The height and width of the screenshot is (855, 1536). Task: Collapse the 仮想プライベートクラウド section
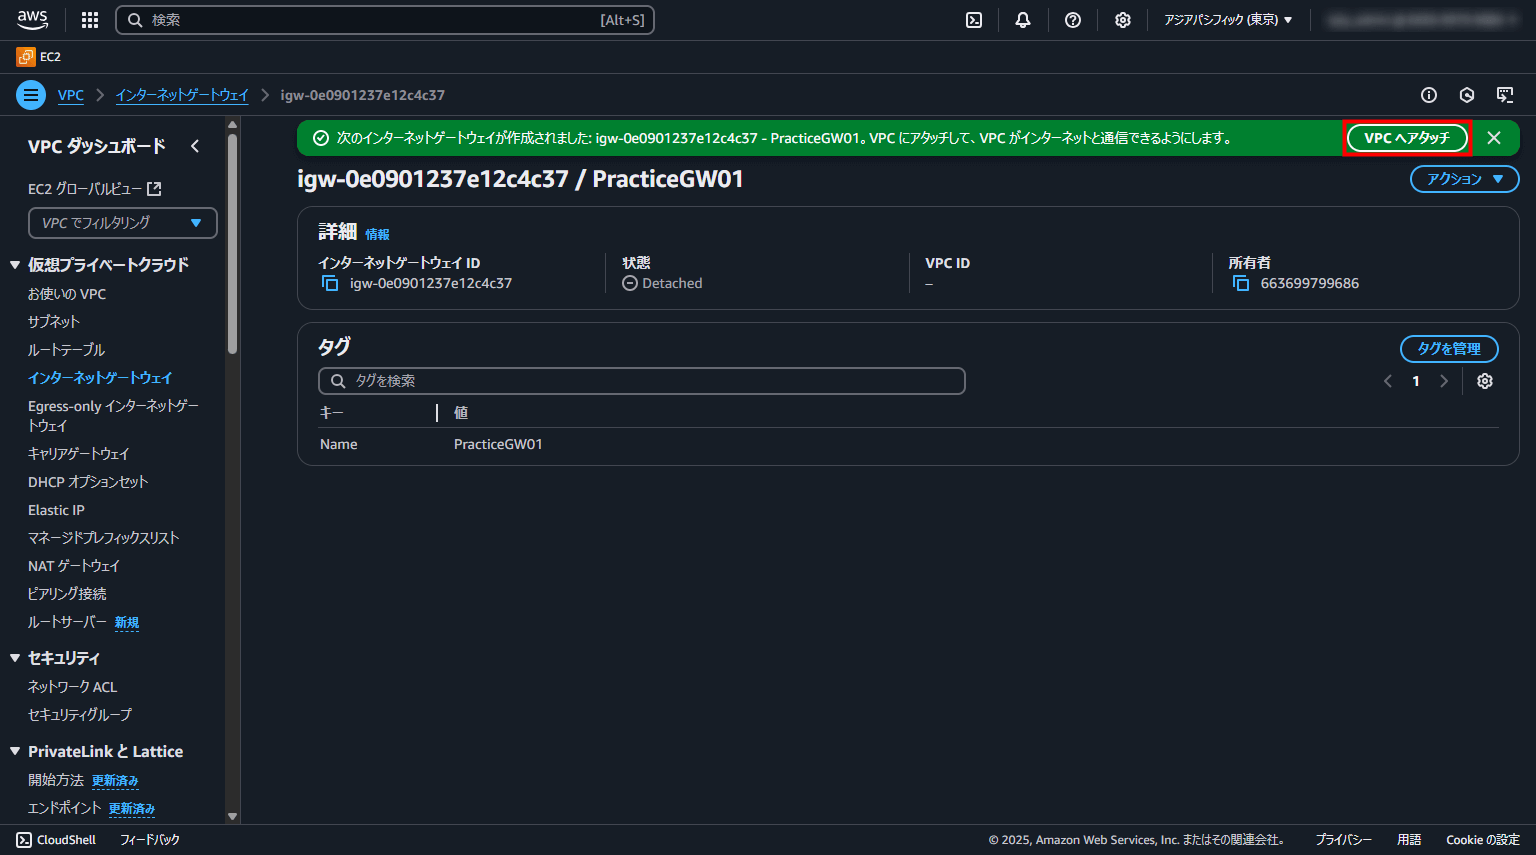coord(15,265)
